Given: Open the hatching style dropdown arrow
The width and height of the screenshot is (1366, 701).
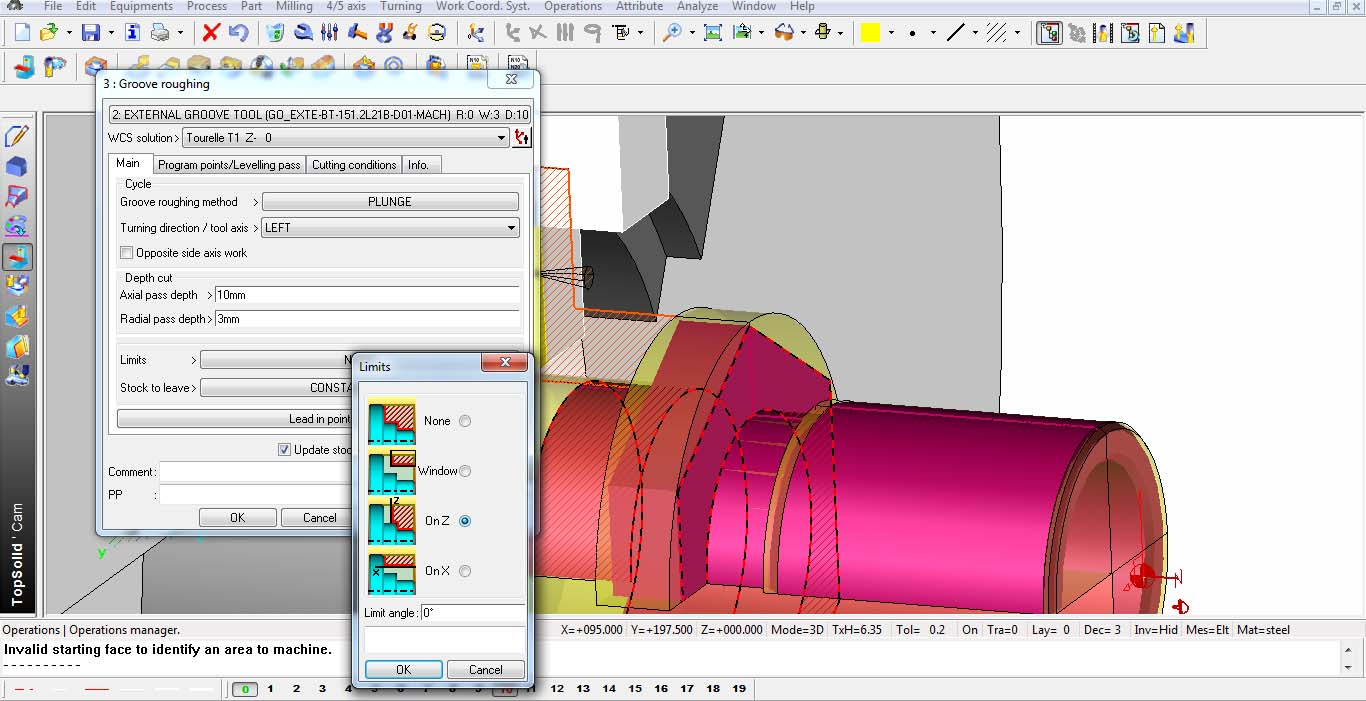Looking at the screenshot, I should 1017,33.
